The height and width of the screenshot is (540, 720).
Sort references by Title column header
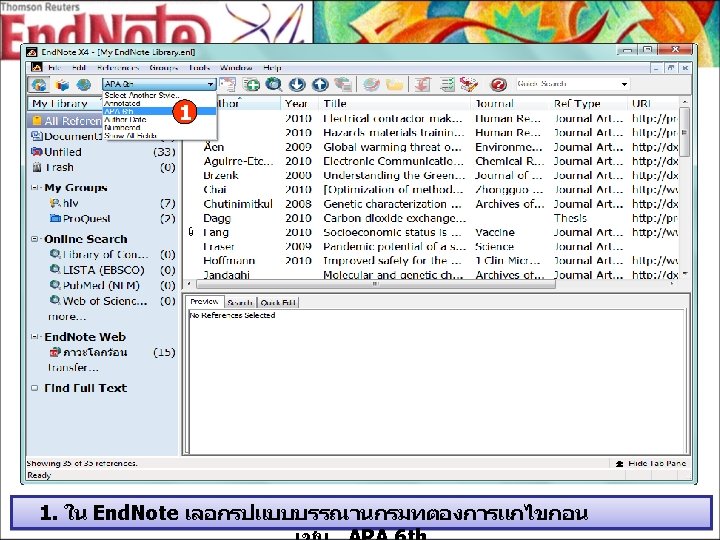coord(395,104)
